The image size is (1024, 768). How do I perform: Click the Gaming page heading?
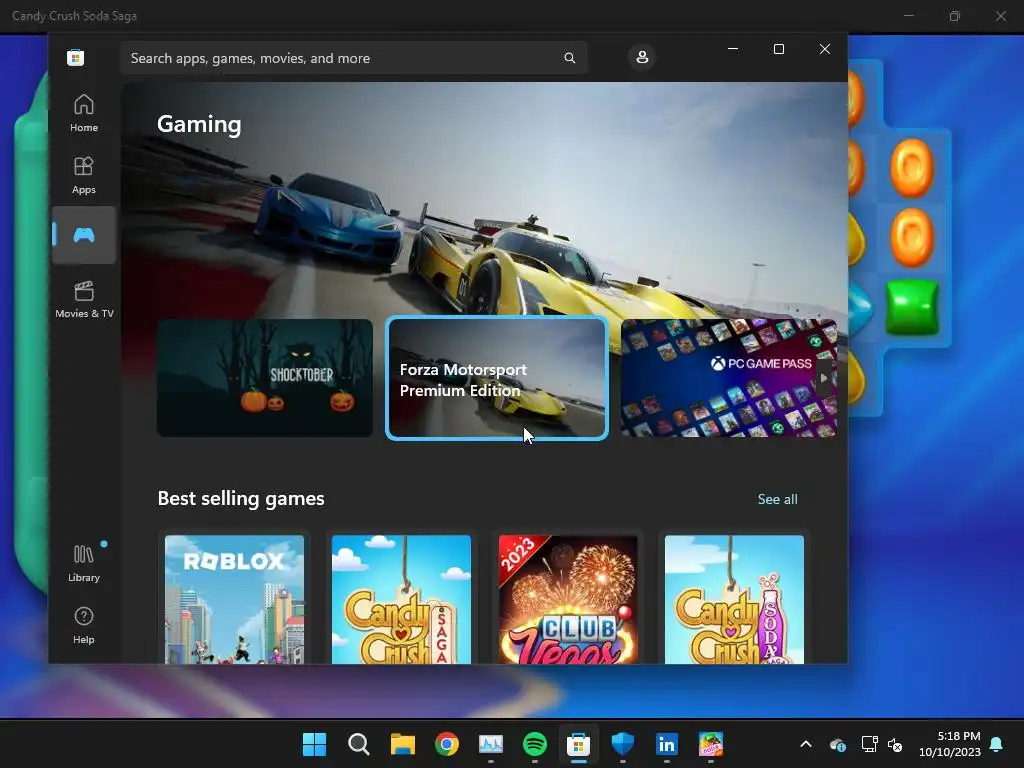(x=199, y=124)
